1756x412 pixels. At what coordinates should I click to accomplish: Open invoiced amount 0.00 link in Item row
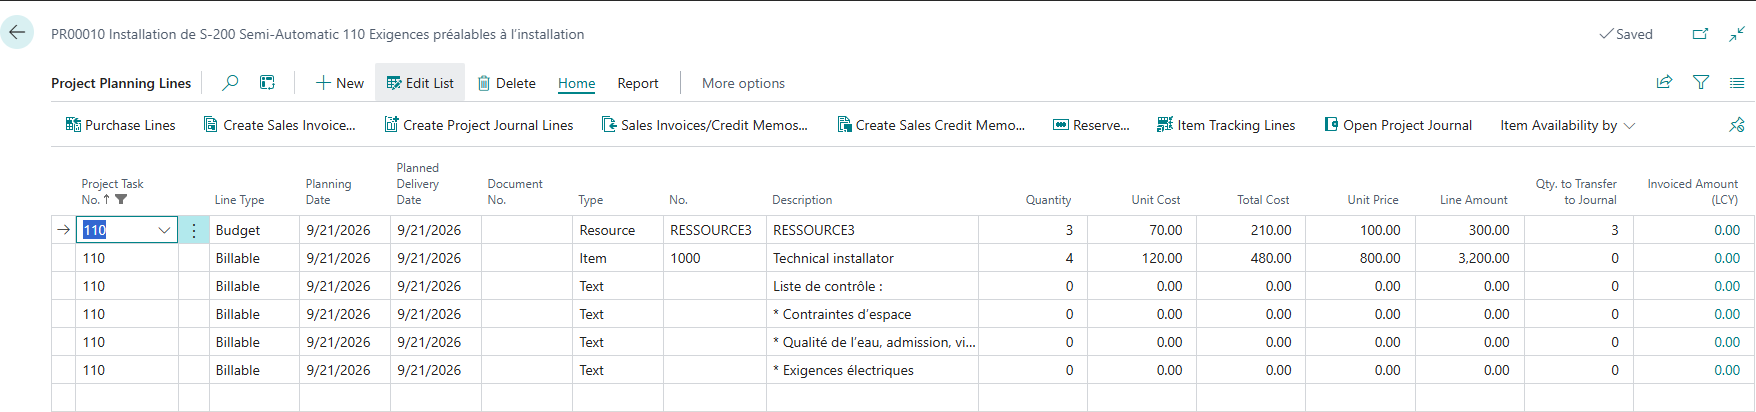pos(1727,258)
